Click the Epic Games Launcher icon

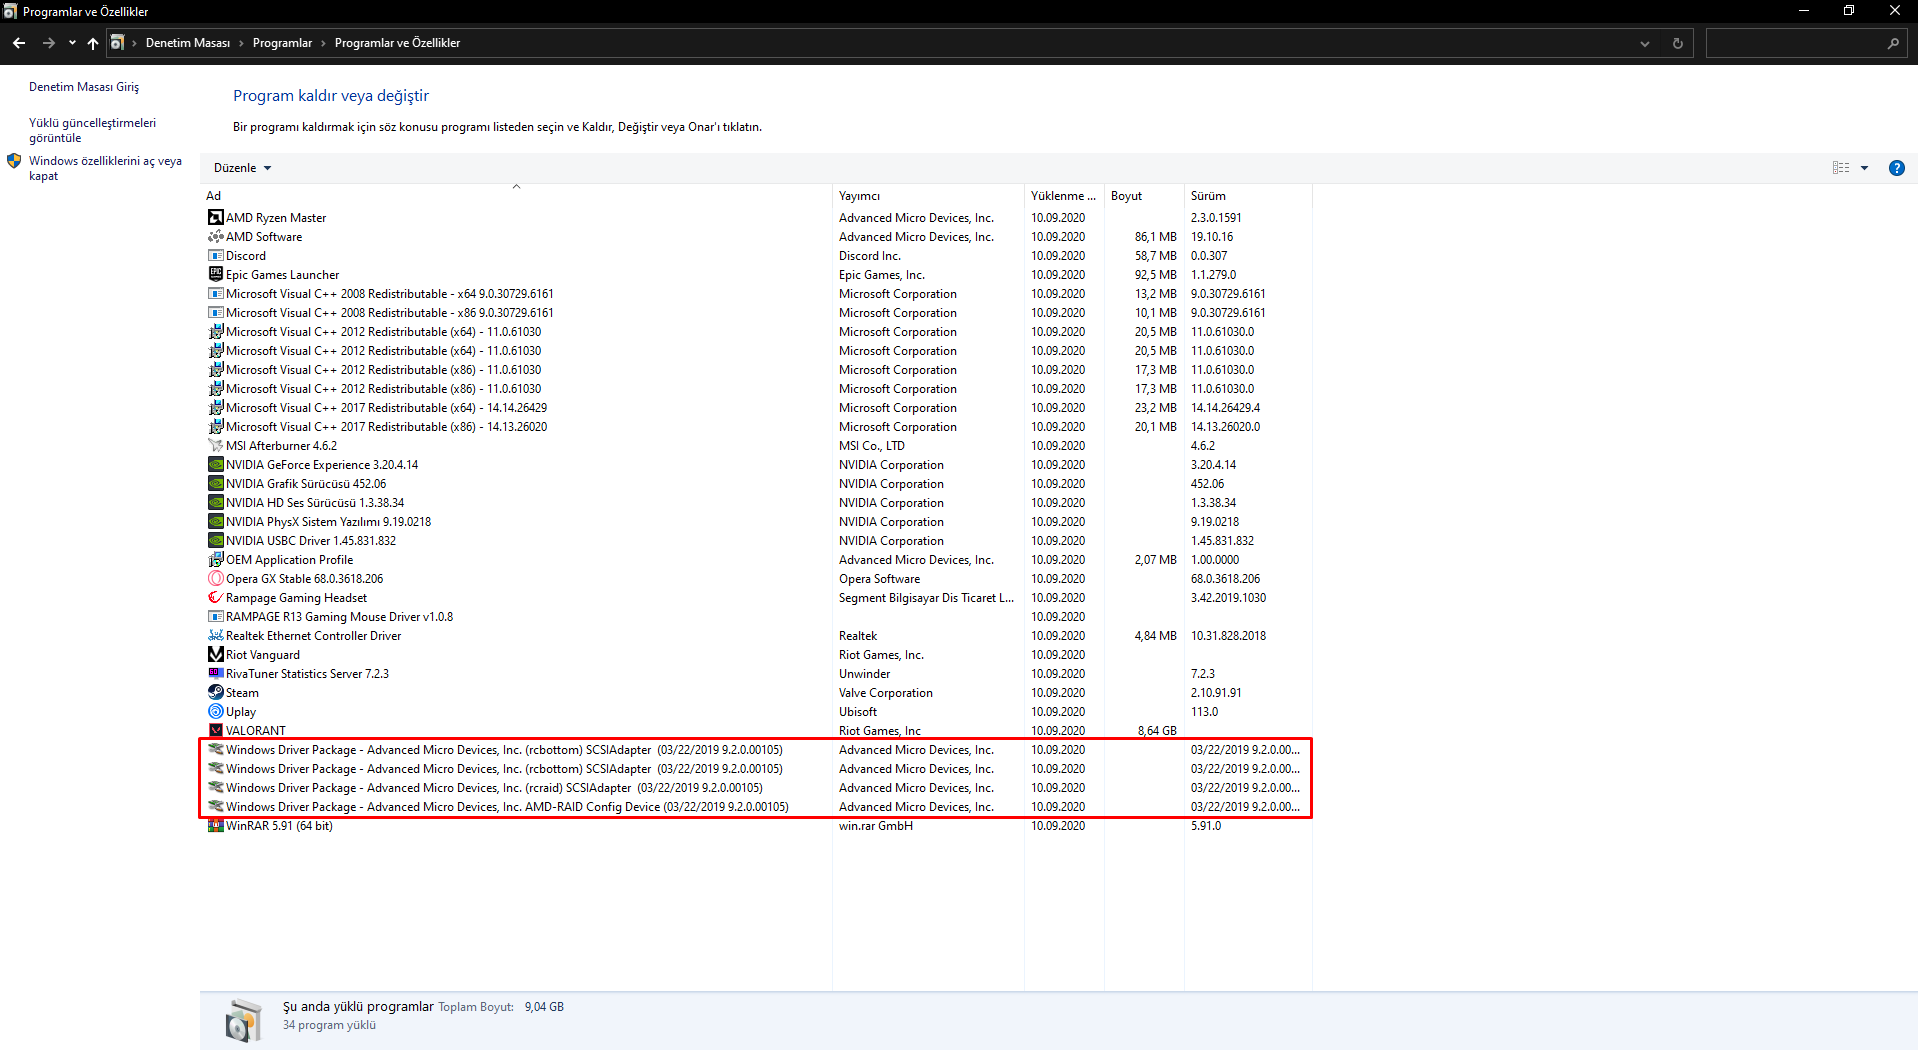[215, 274]
